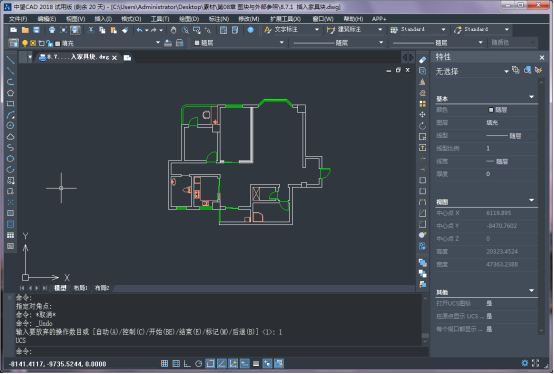Switch to the 布局1 layout tab
Viewport: 554px width, 374px height.
click(x=80, y=288)
